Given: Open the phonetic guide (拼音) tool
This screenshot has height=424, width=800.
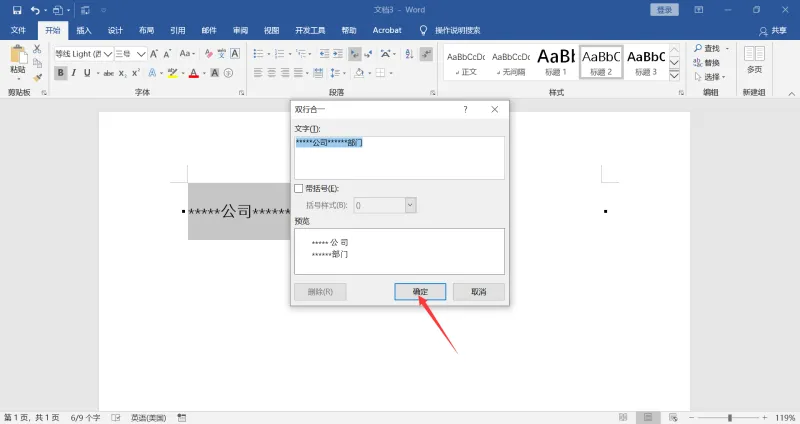Looking at the screenshot, I should tap(221, 54).
